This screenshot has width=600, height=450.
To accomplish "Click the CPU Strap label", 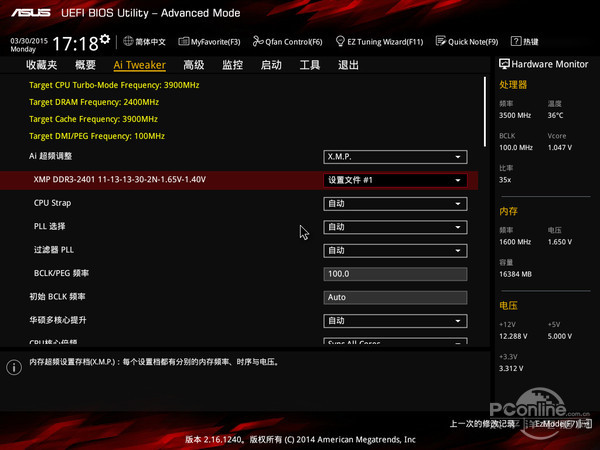I will [x=52, y=203].
